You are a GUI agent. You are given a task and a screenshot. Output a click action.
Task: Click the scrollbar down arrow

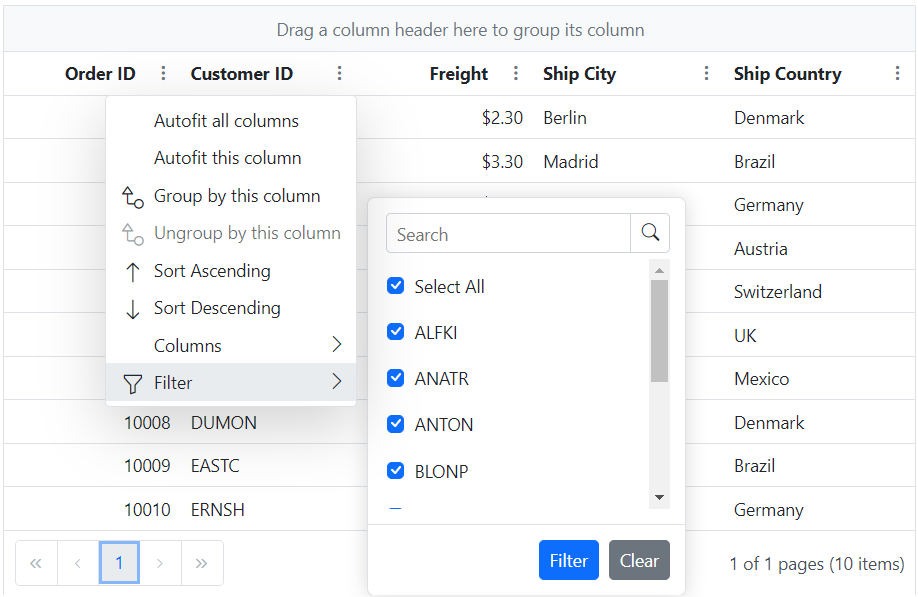[x=659, y=498]
